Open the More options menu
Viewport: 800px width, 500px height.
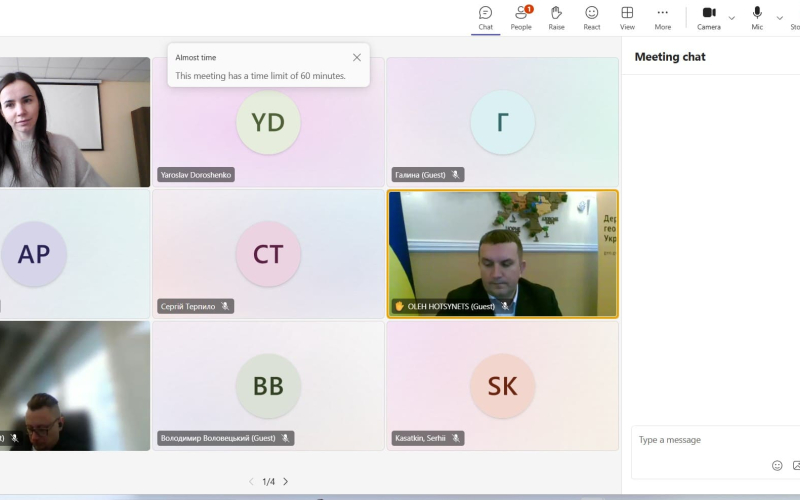(x=663, y=17)
